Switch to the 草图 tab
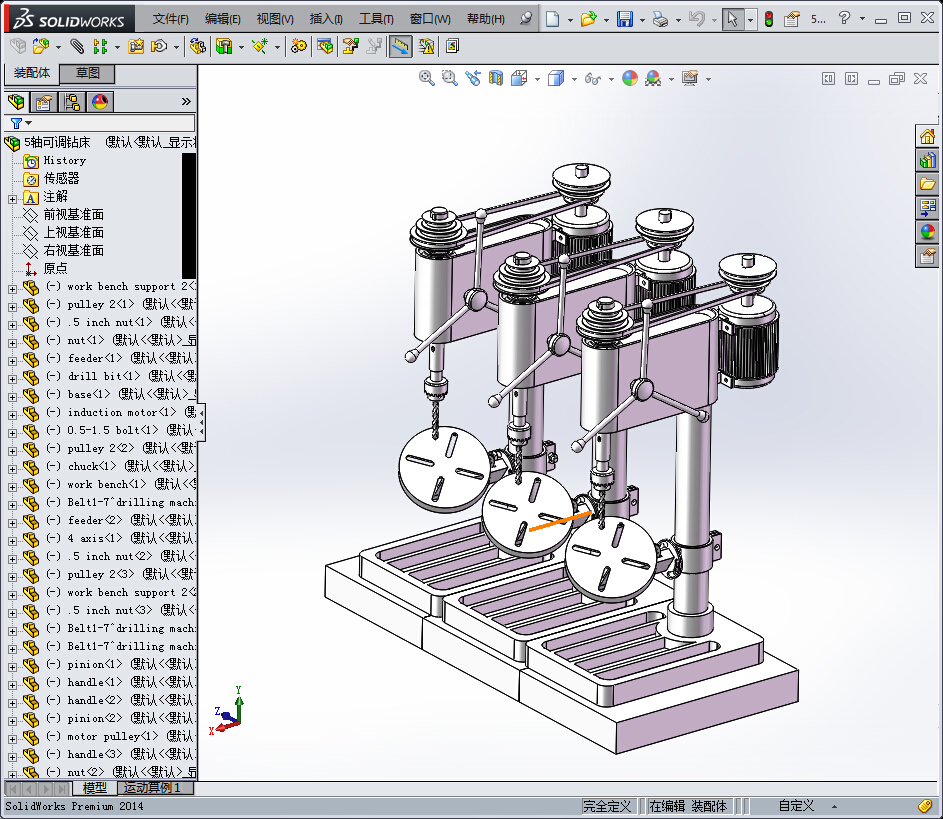The height and width of the screenshot is (819, 943). [88, 74]
